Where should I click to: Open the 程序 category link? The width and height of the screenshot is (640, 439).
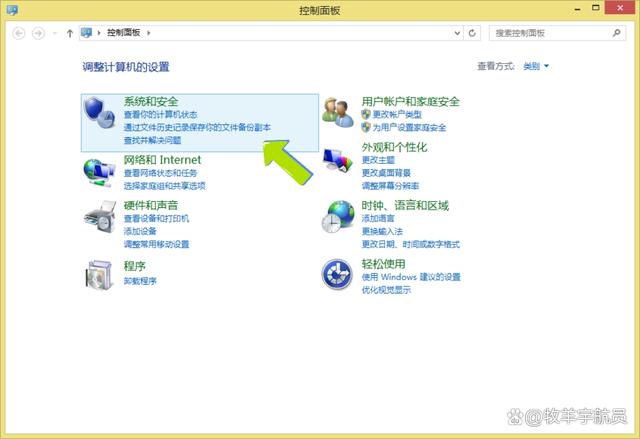click(x=135, y=266)
